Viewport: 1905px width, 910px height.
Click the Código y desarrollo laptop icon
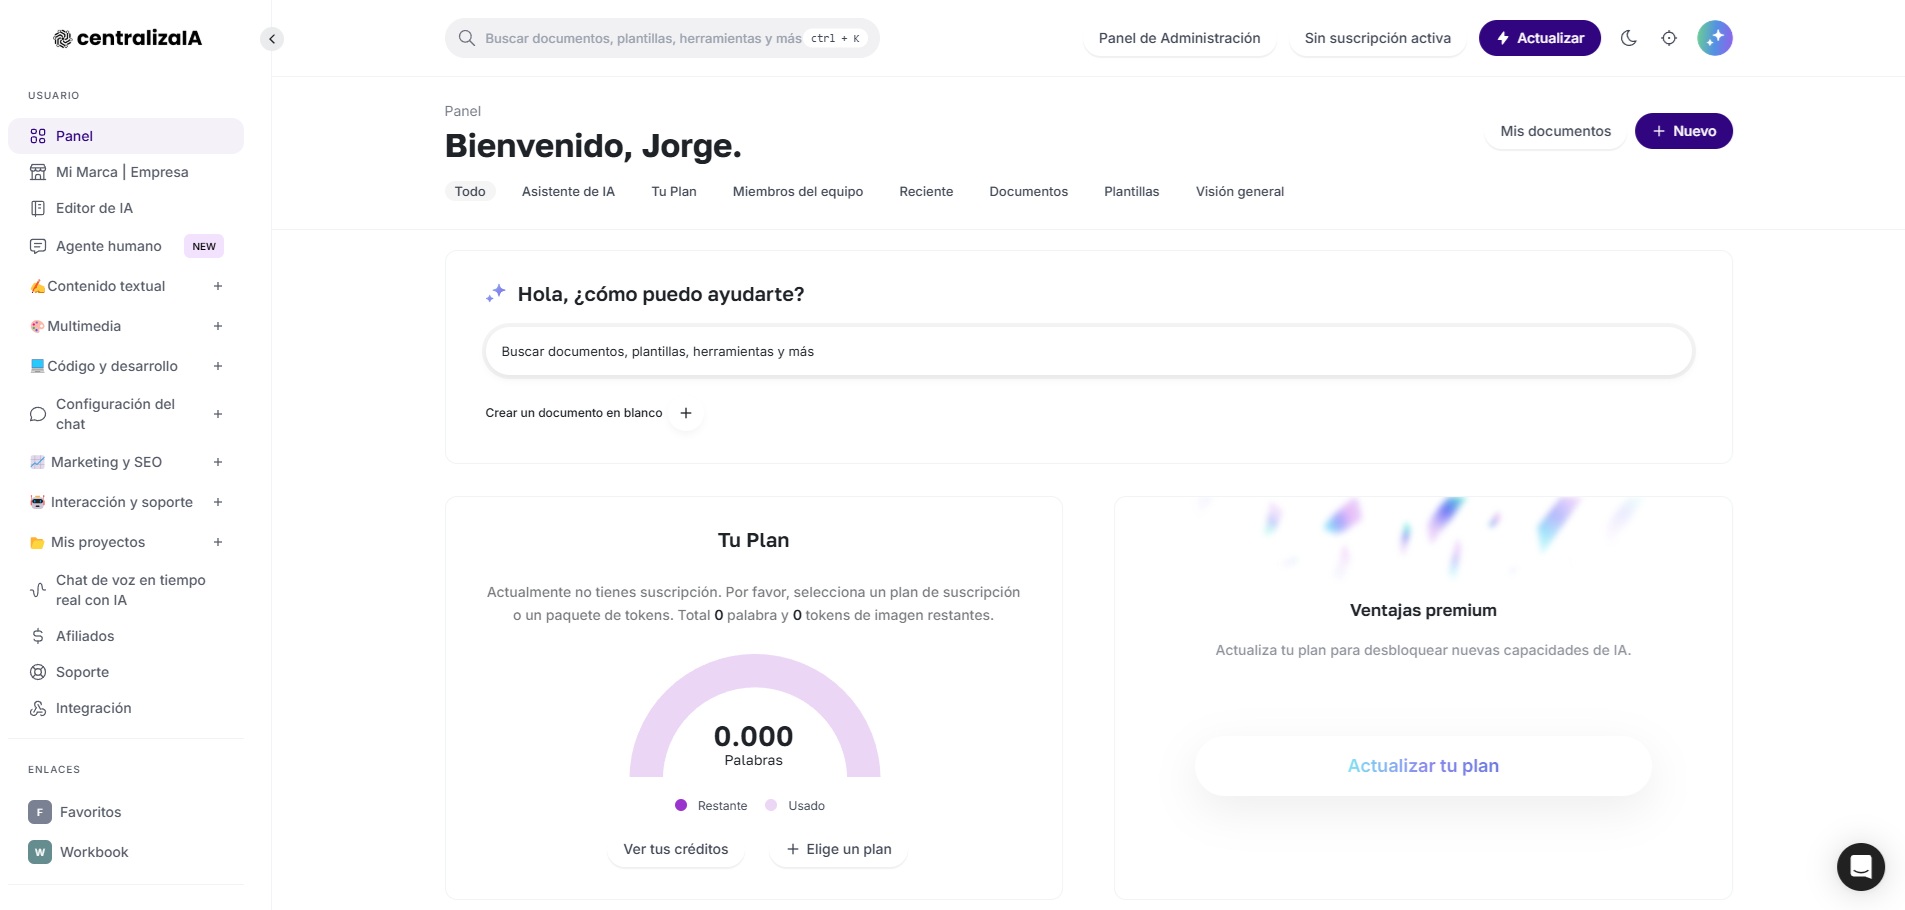point(37,366)
